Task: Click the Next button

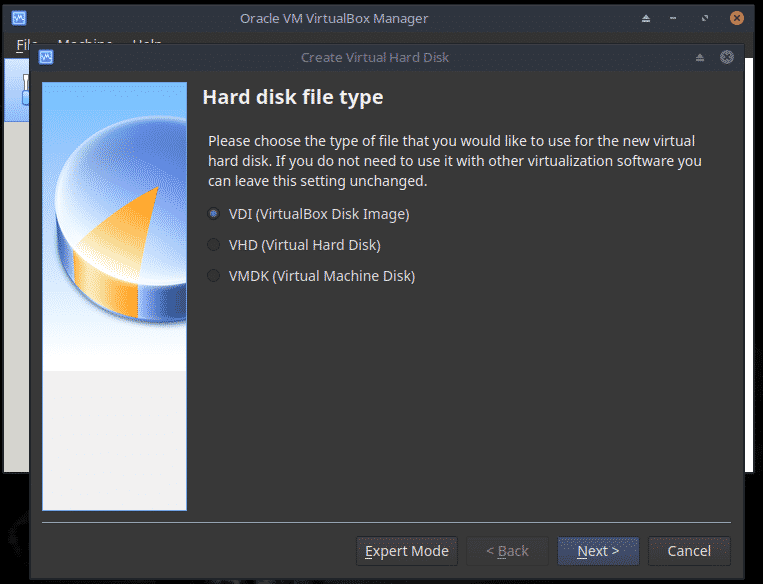Action: (598, 551)
